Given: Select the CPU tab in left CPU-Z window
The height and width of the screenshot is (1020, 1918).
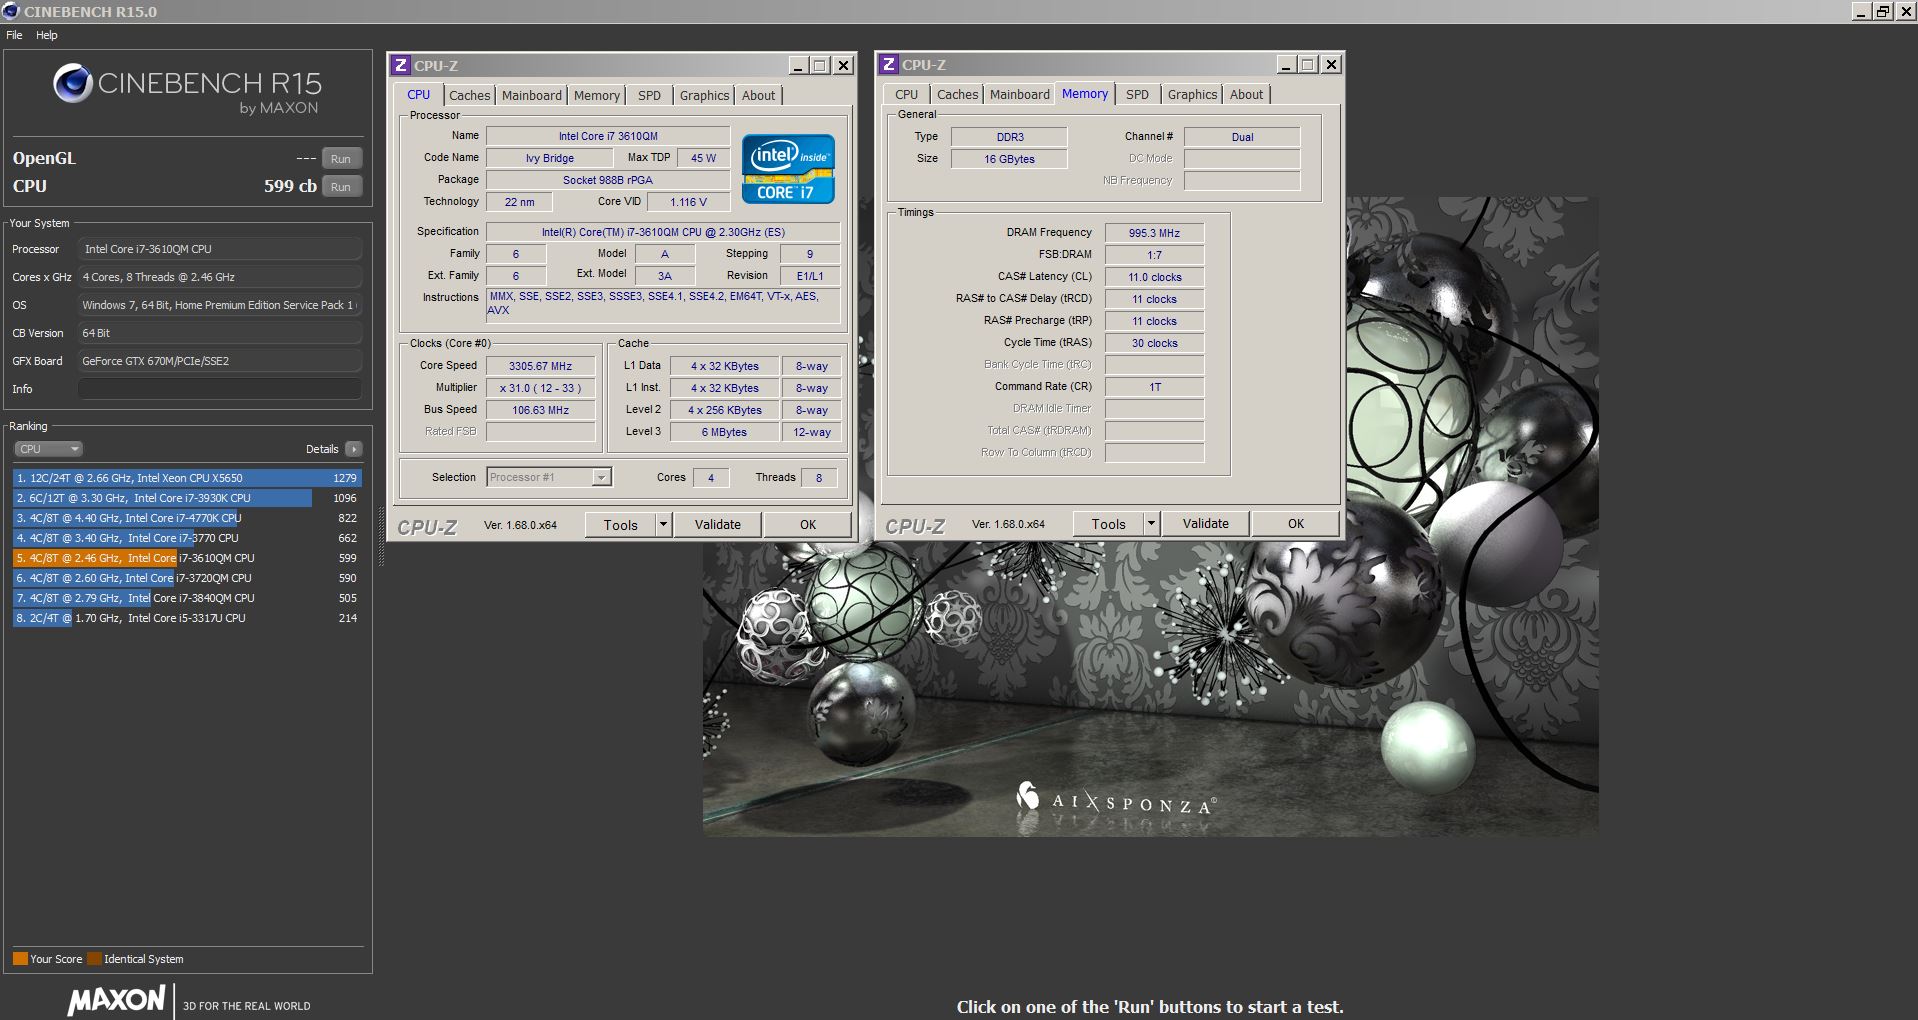Looking at the screenshot, I should [418, 94].
